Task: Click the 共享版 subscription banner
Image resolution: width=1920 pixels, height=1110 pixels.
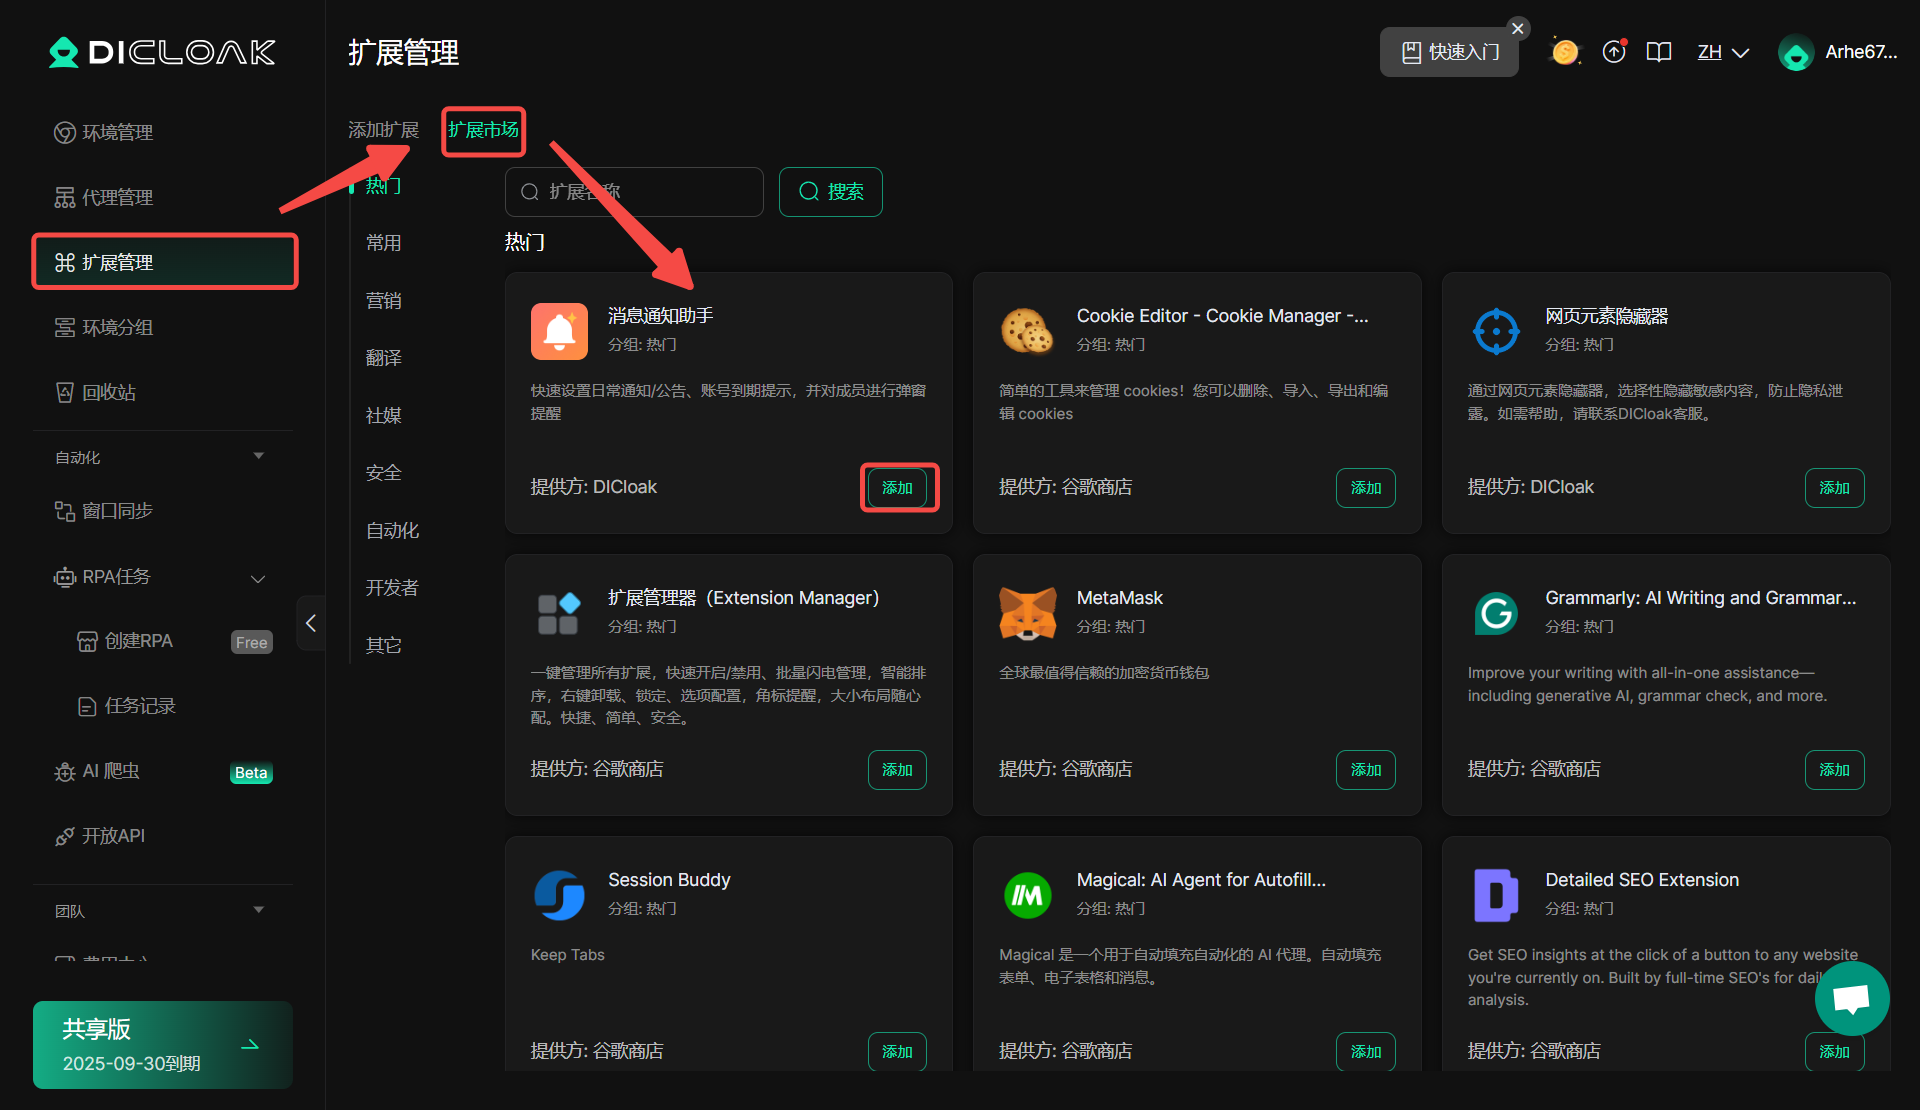Action: [x=163, y=1045]
